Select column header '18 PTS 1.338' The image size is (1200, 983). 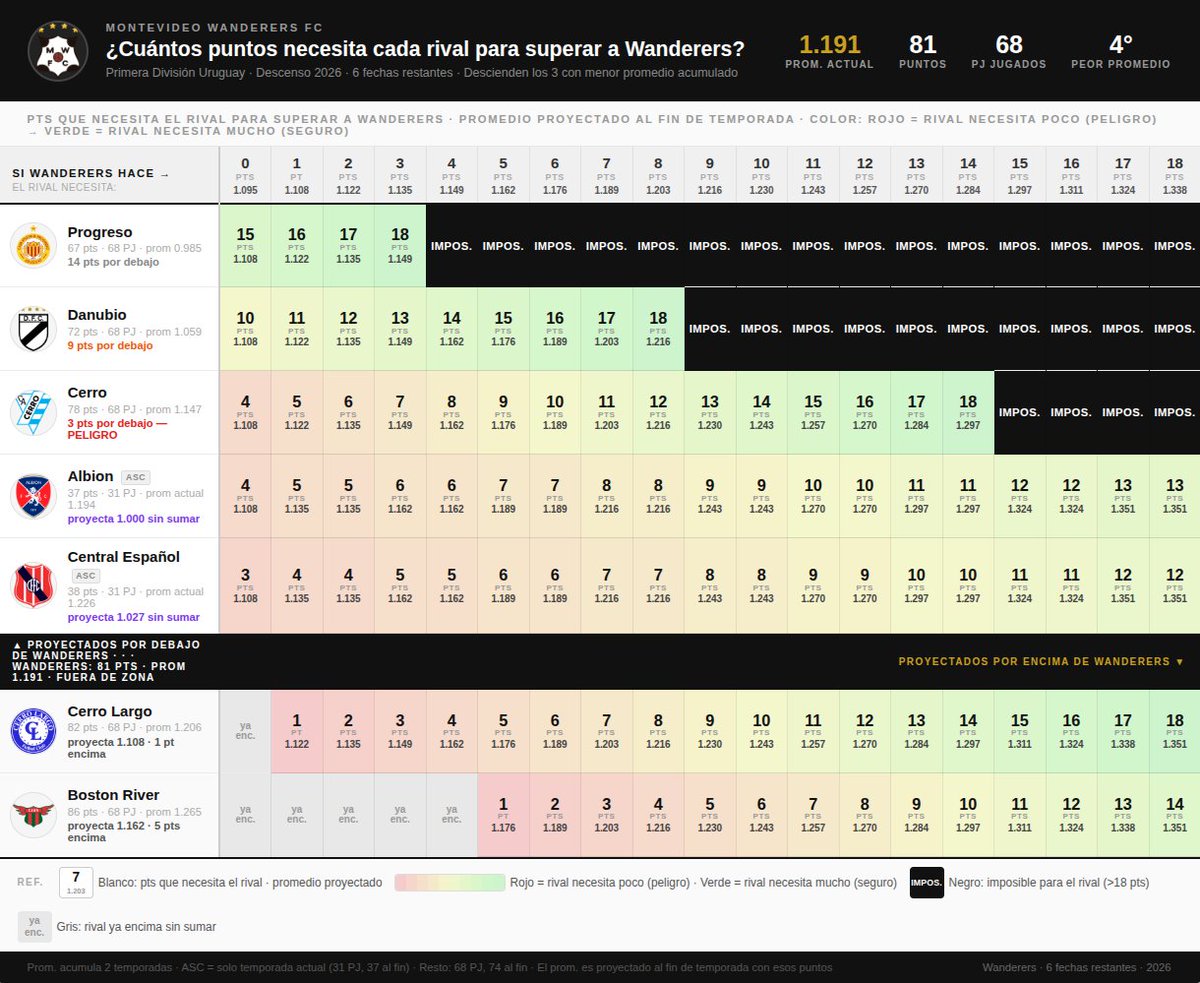point(1175,175)
